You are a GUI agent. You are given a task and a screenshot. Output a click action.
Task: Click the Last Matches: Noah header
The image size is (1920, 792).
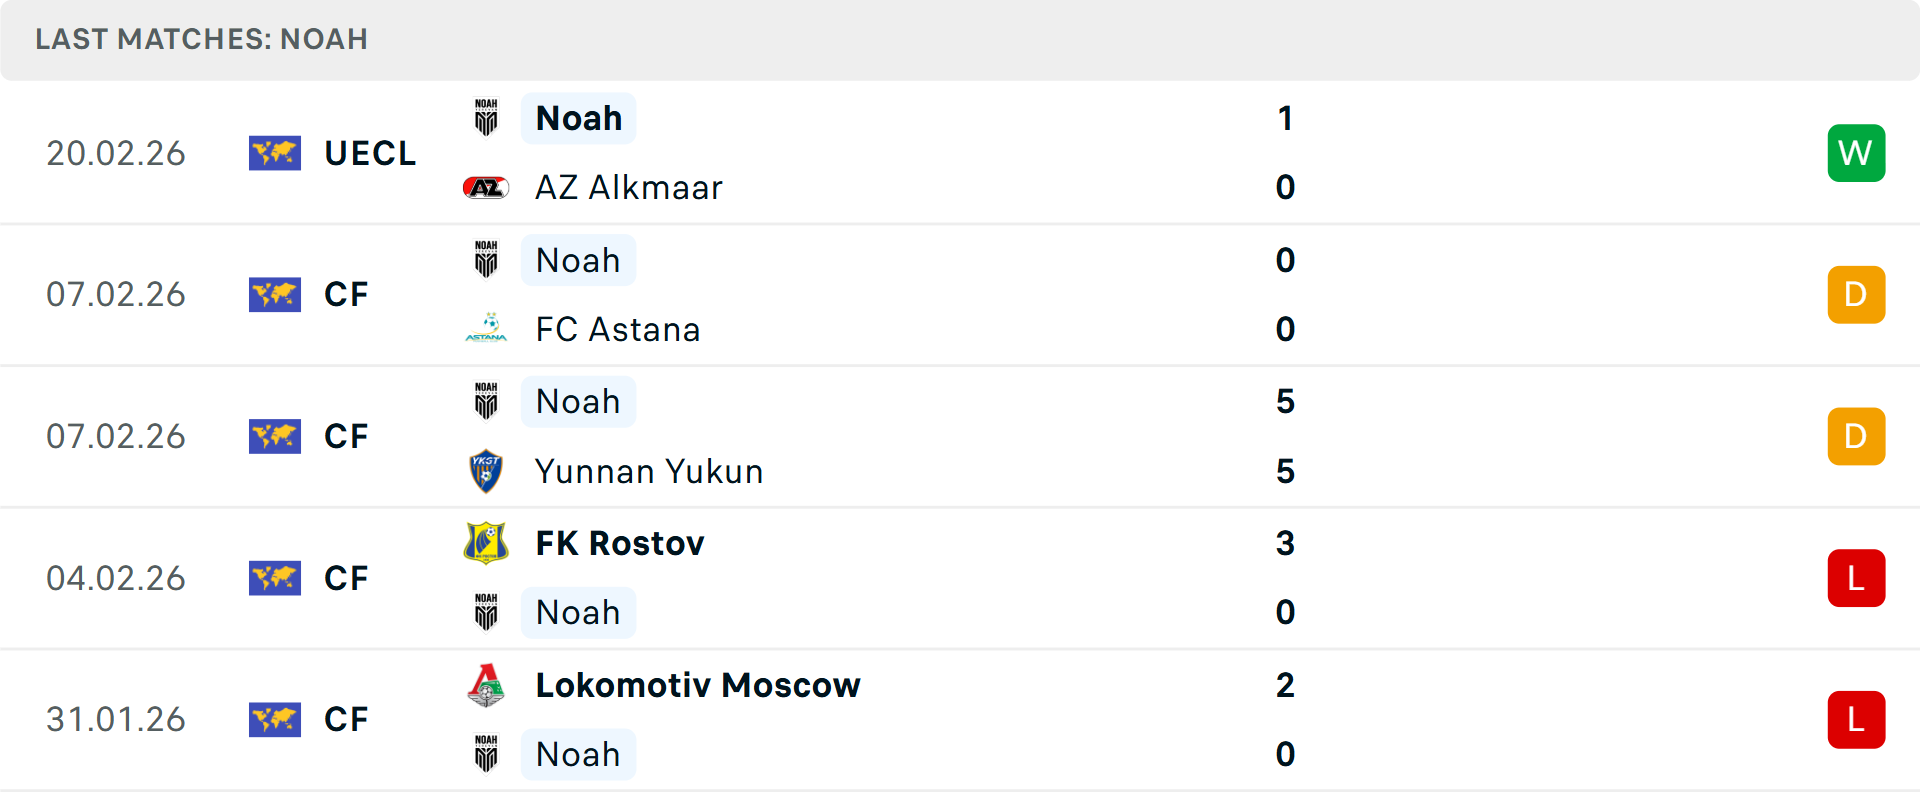(202, 39)
